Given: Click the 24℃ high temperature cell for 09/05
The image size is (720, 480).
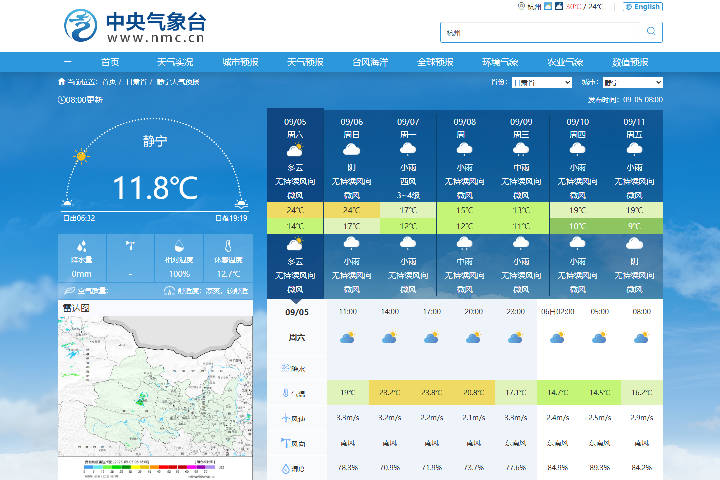Looking at the screenshot, I should 295,210.
